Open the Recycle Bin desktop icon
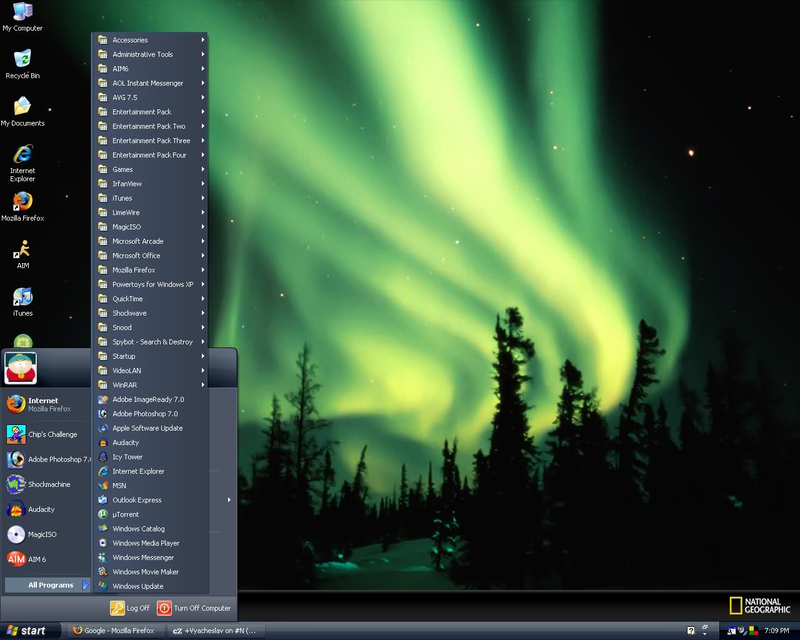 22,64
